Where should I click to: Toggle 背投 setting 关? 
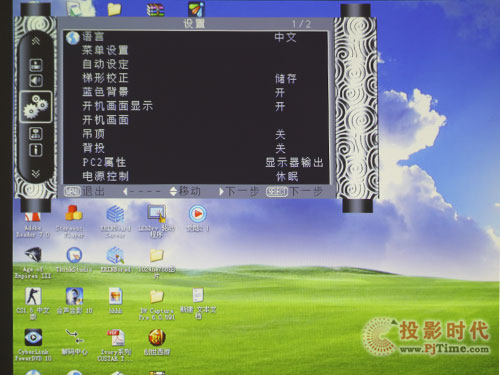pos(280,148)
